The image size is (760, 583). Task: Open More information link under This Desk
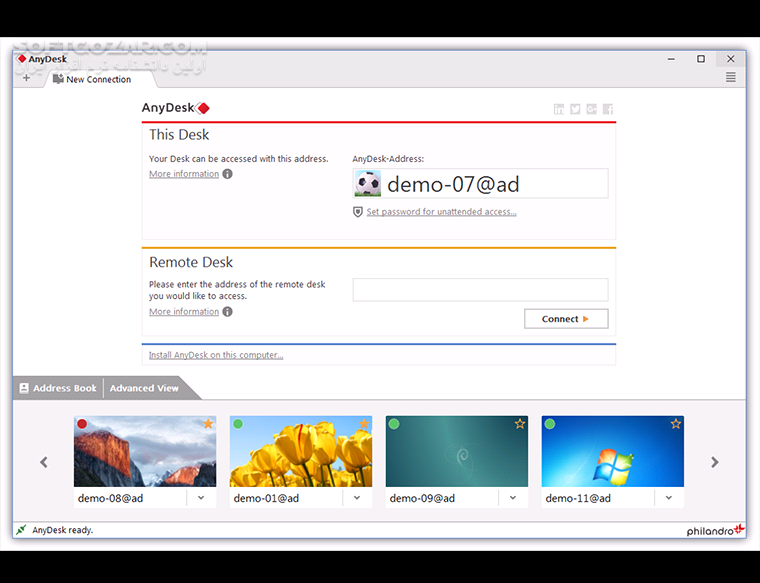click(x=184, y=173)
